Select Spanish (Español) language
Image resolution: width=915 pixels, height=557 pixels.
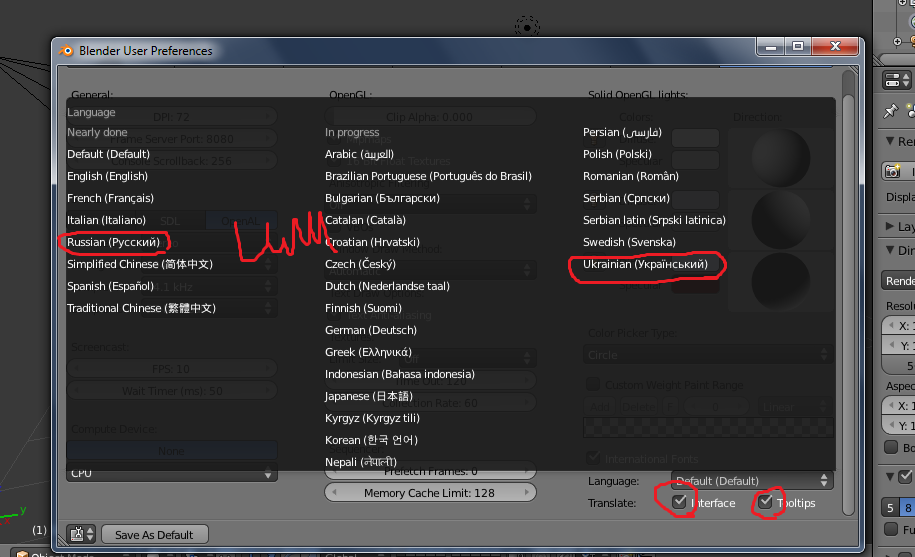[110, 286]
